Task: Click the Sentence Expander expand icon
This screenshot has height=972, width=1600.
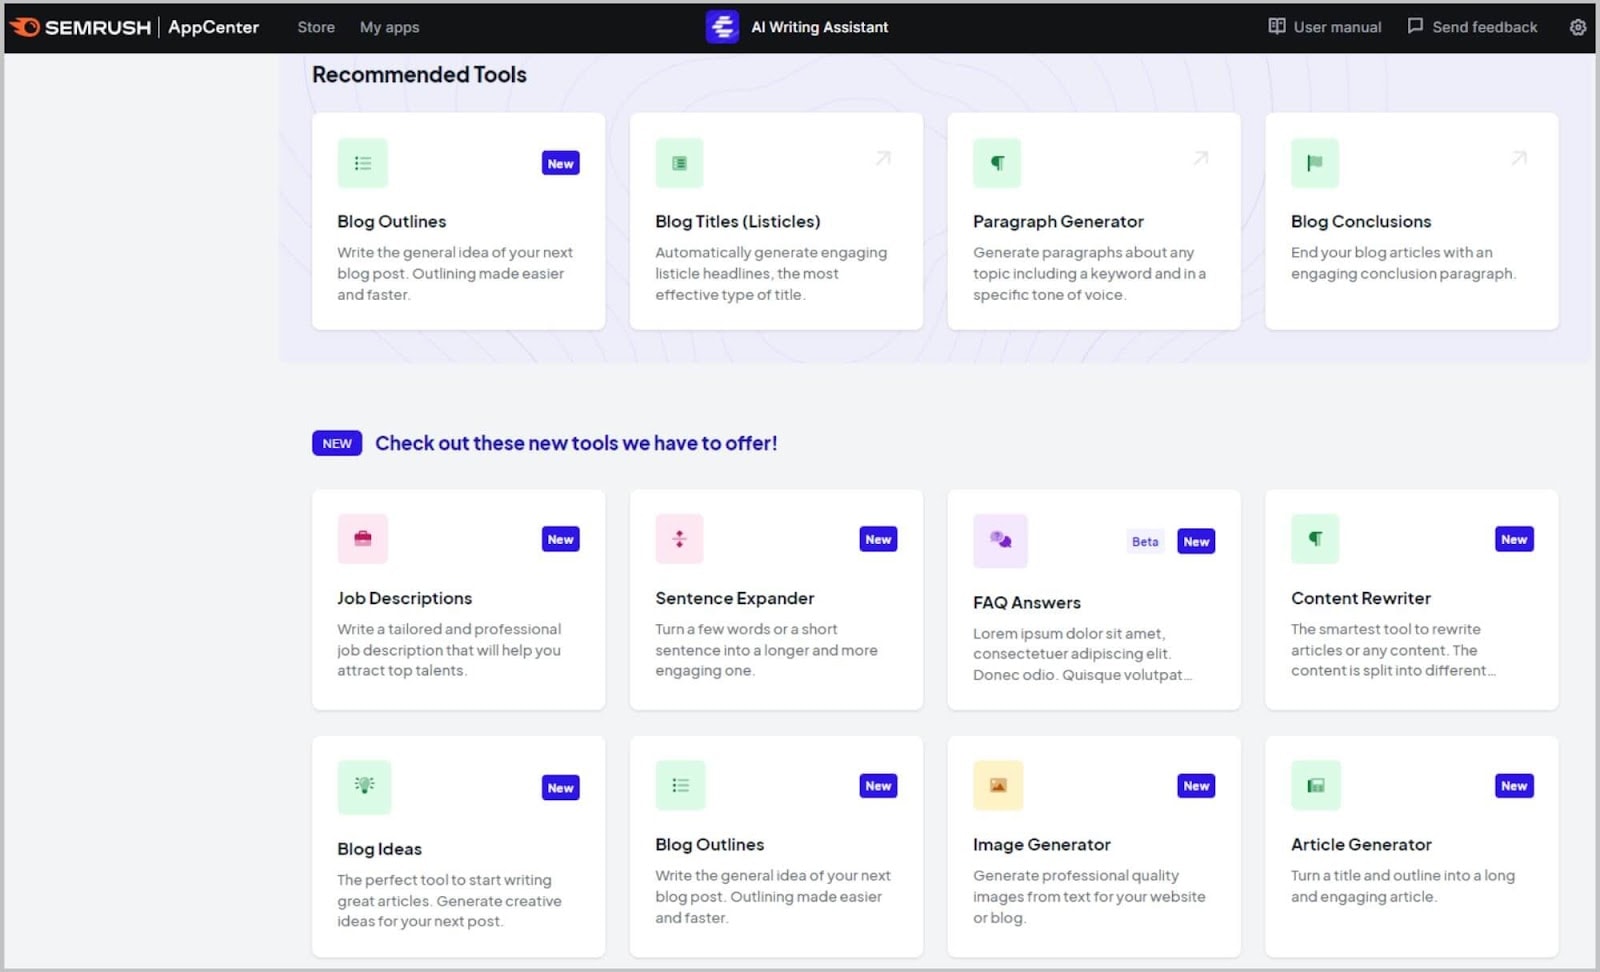Action: tap(679, 538)
